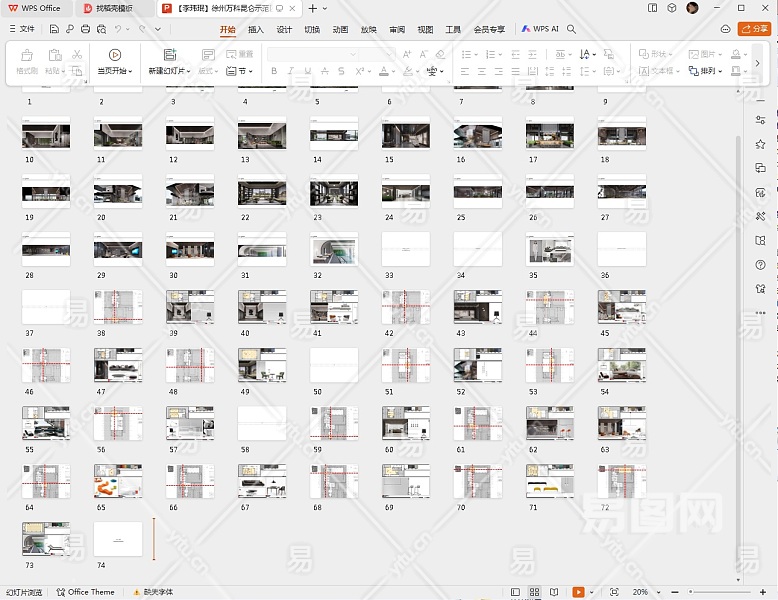Click the slideshow play button in status bar
This screenshot has width=778, height=600.
[x=578, y=592]
